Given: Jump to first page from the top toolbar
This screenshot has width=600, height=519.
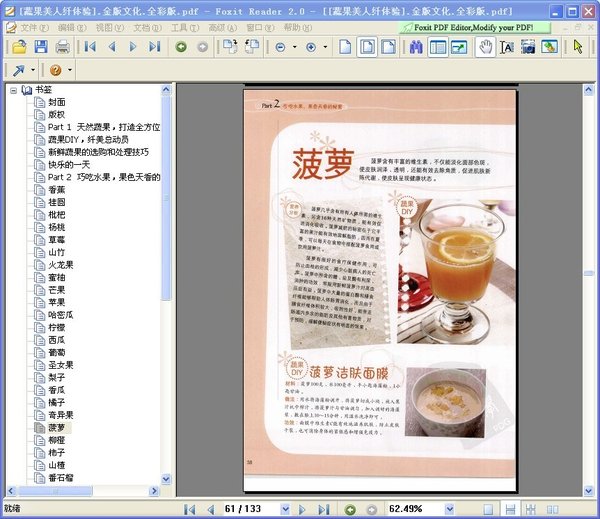Looking at the screenshot, I should (x=91, y=47).
